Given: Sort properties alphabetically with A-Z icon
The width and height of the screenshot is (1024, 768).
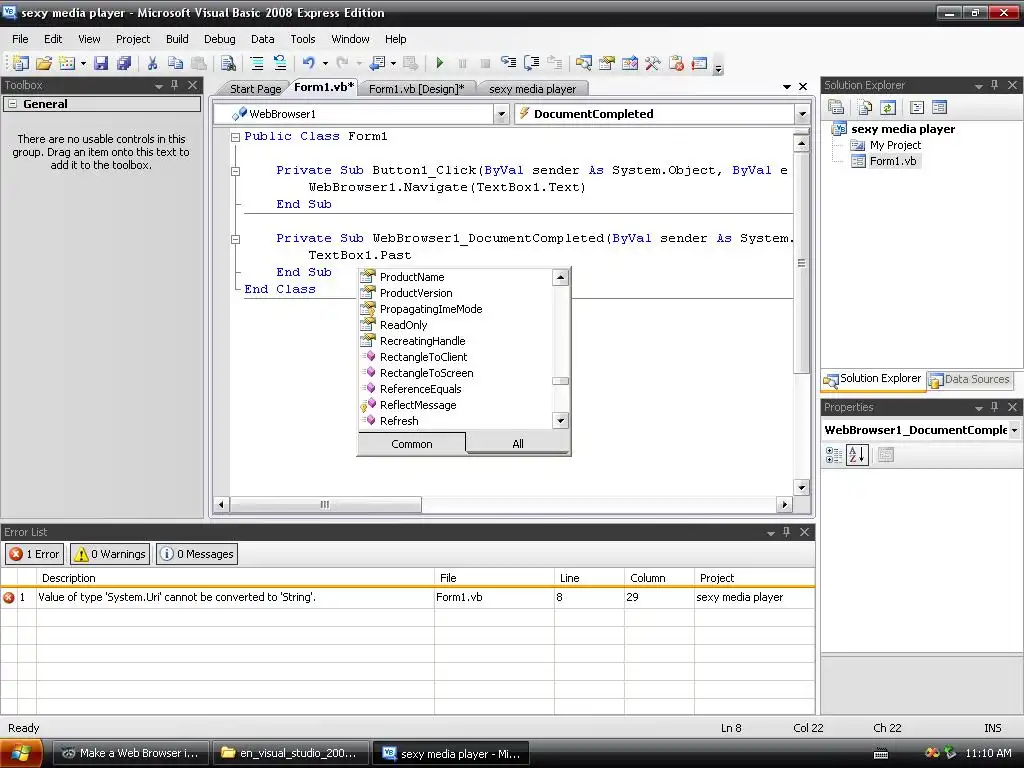Looking at the screenshot, I should coord(857,455).
